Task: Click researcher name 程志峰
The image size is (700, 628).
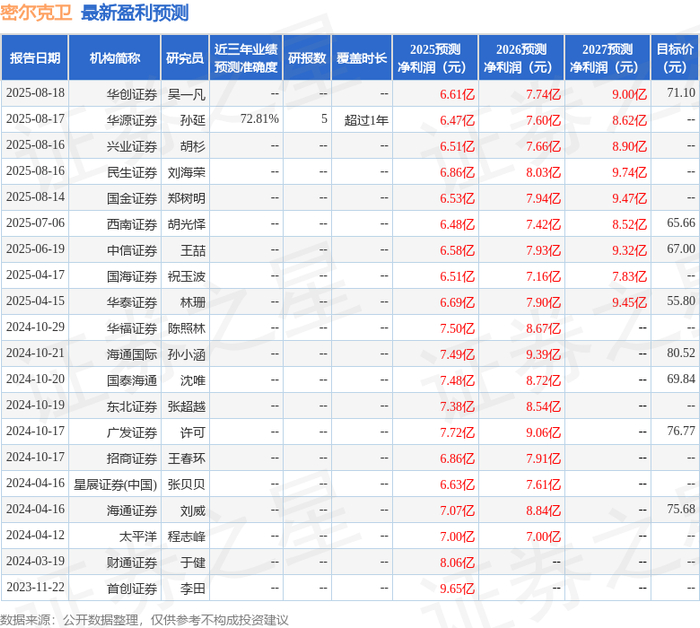Action: pyautogui.click(x=187, y=537)
